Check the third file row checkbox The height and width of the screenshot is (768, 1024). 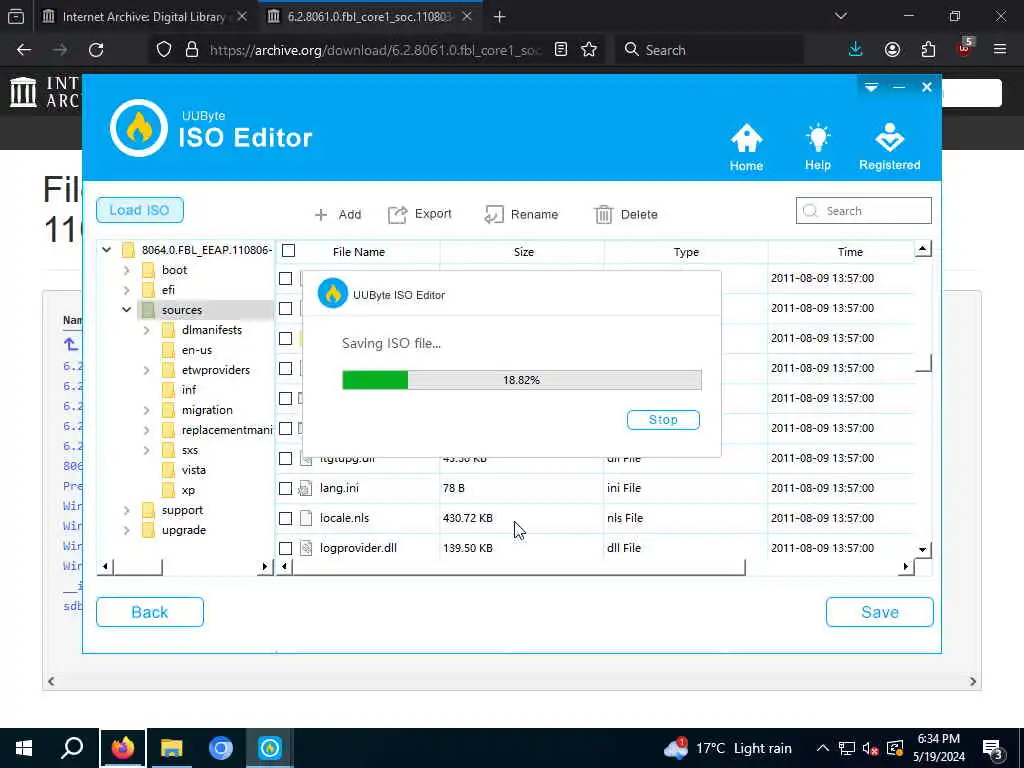285,338
